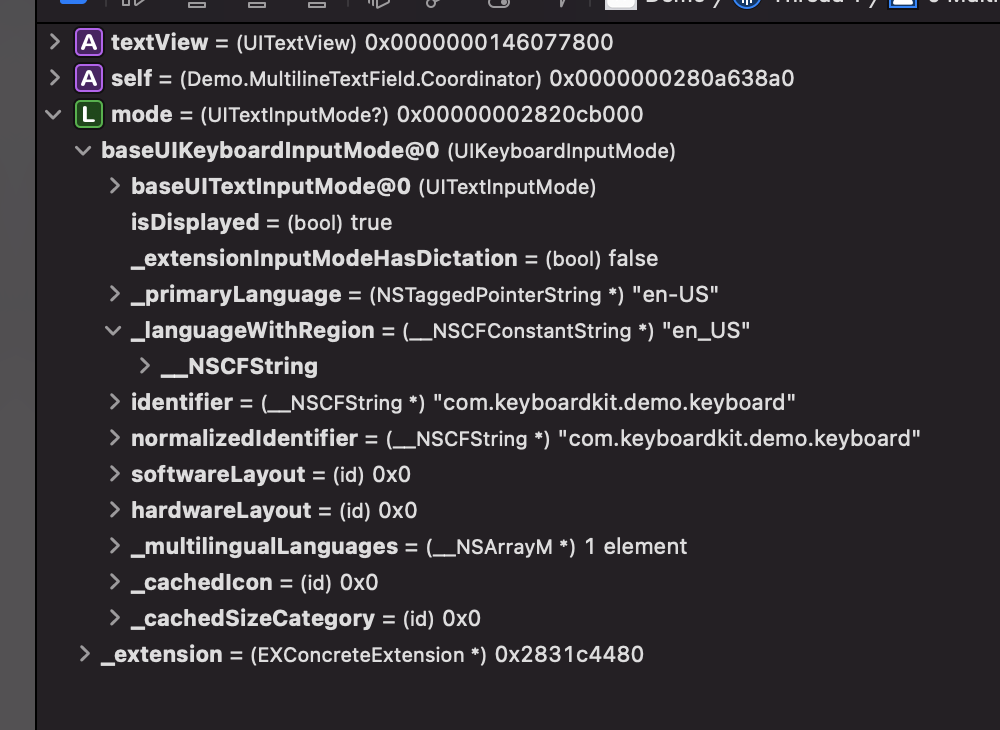Screen dimensions: 1000x730
Task: Collapse baseUIKeyboardInputMode@0
Action: [82, 151]
